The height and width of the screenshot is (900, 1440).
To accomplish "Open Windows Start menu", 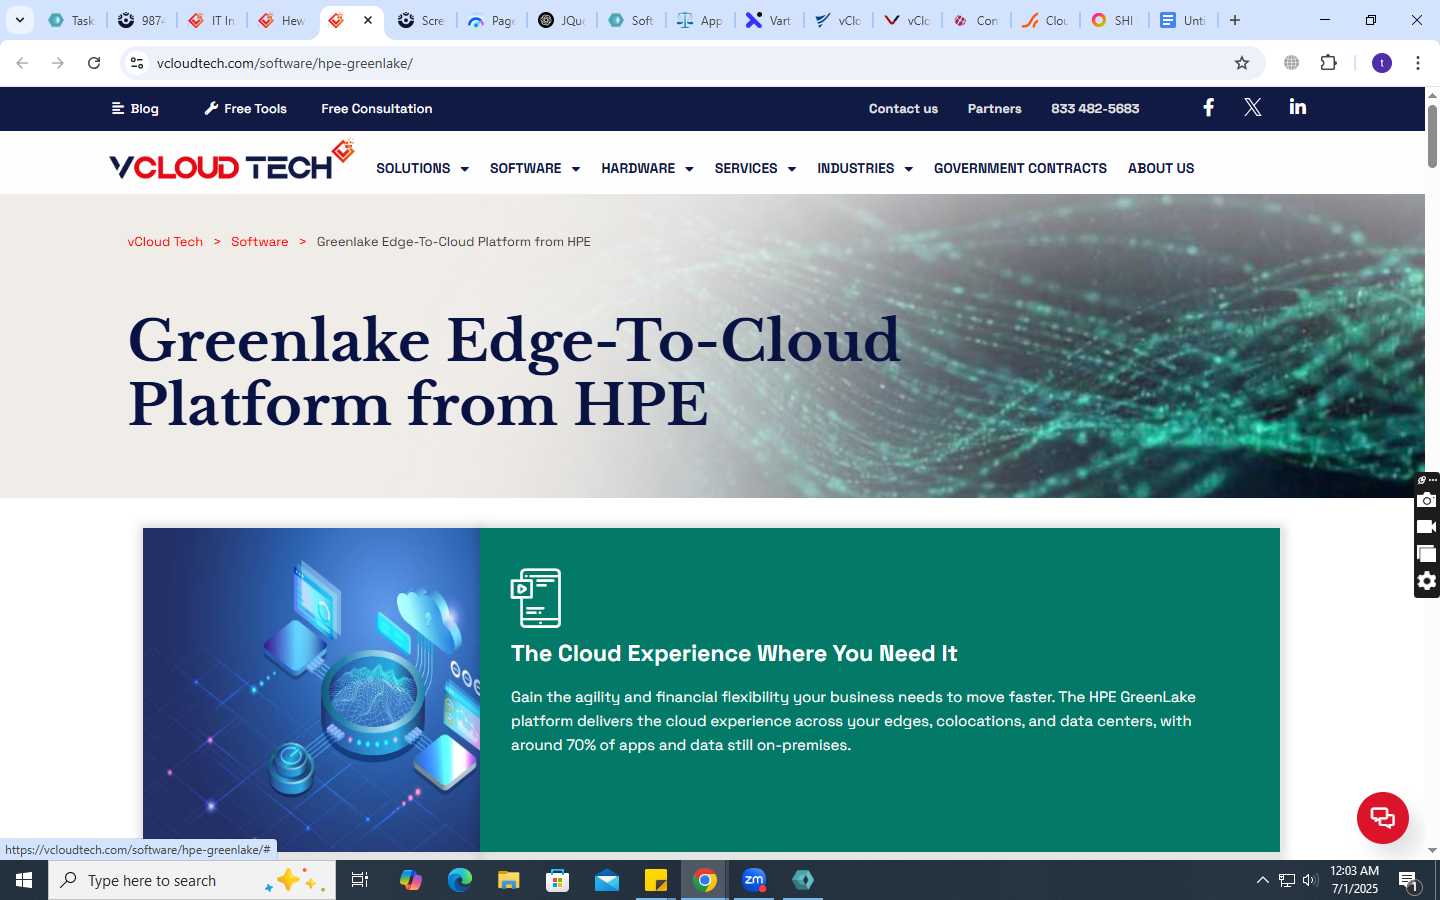I will (x=24, y=880).
